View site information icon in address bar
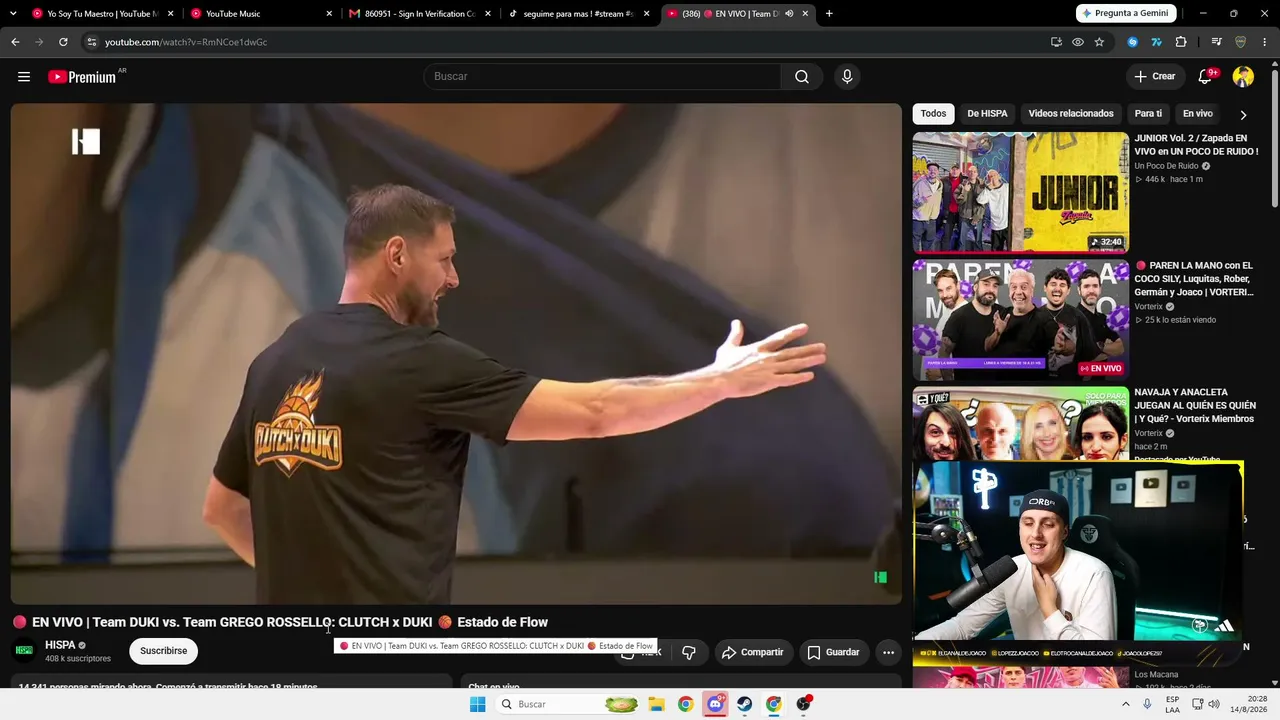Viewport: 1280px width, 720px height. (91, 42)
